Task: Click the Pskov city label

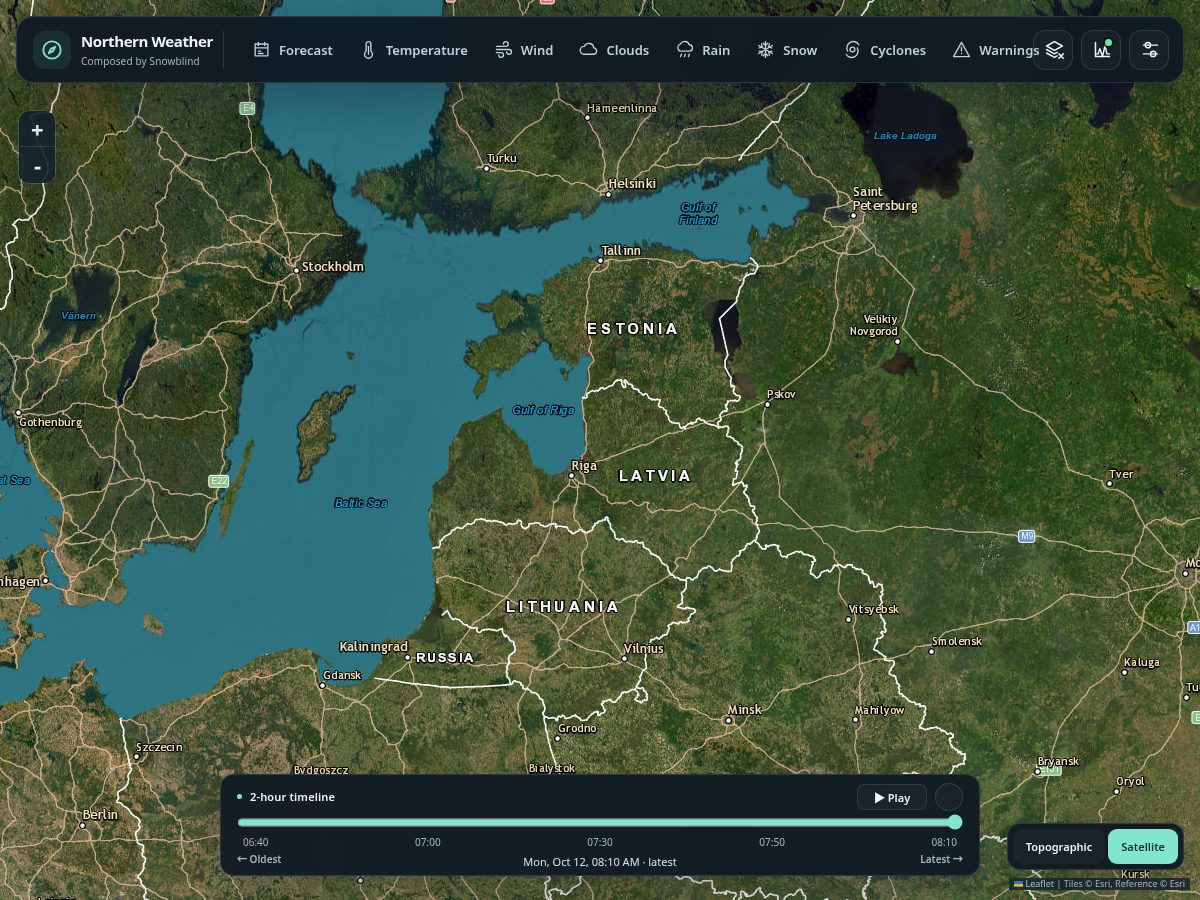Action: point(781,394)
